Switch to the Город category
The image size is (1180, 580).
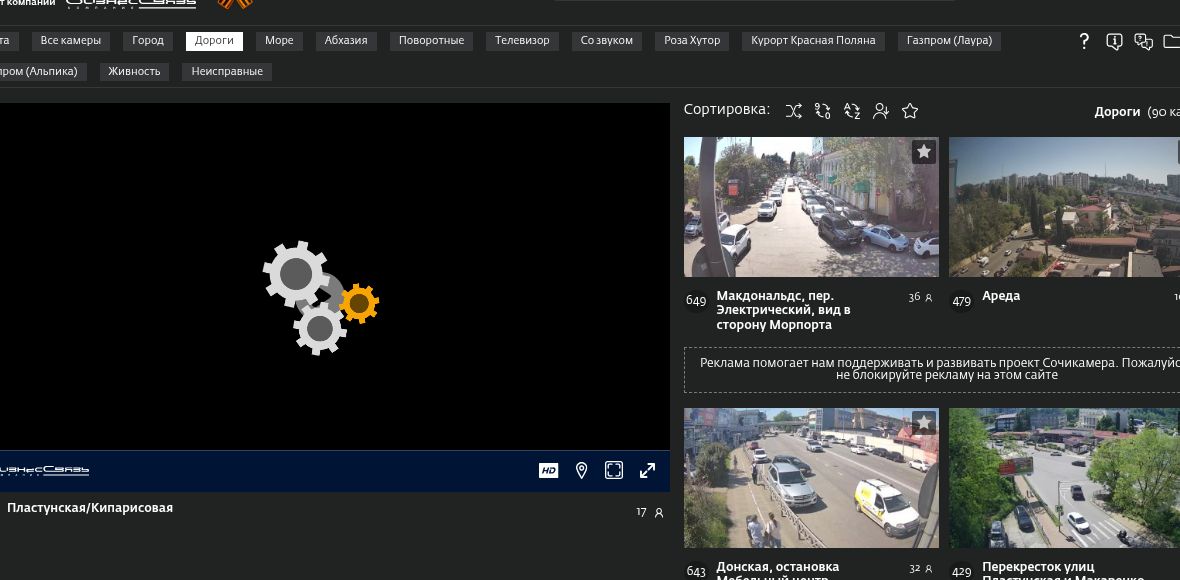(148, 41)
